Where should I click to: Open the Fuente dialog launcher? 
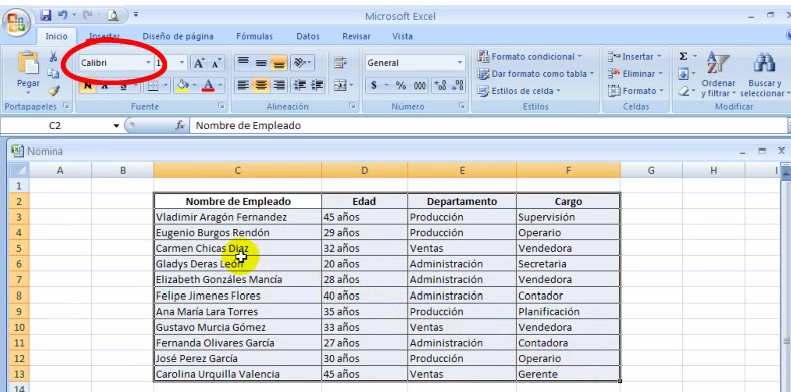pyautogui.click(x=221, y=106)
